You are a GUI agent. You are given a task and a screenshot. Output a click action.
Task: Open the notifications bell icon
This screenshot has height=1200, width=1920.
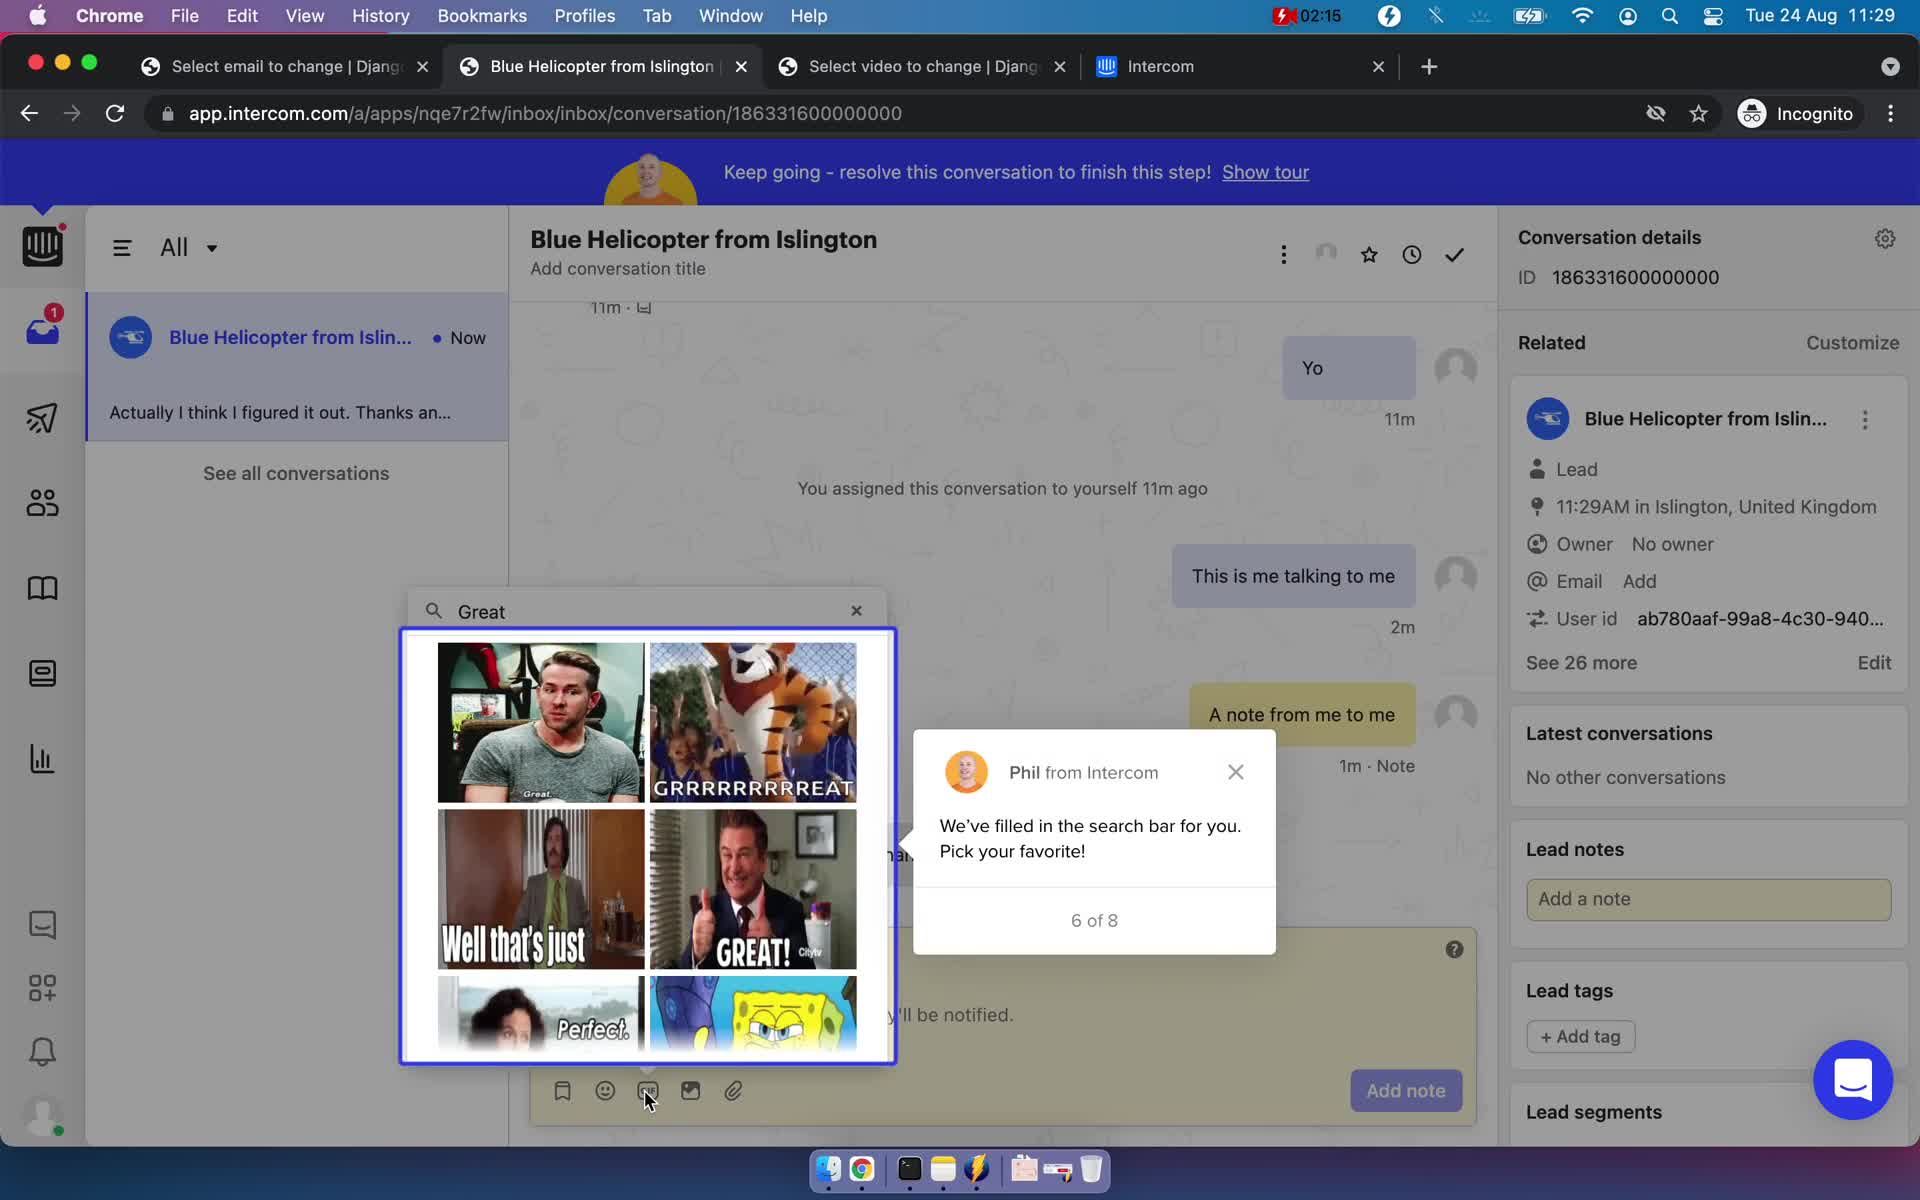[42, 1051]
